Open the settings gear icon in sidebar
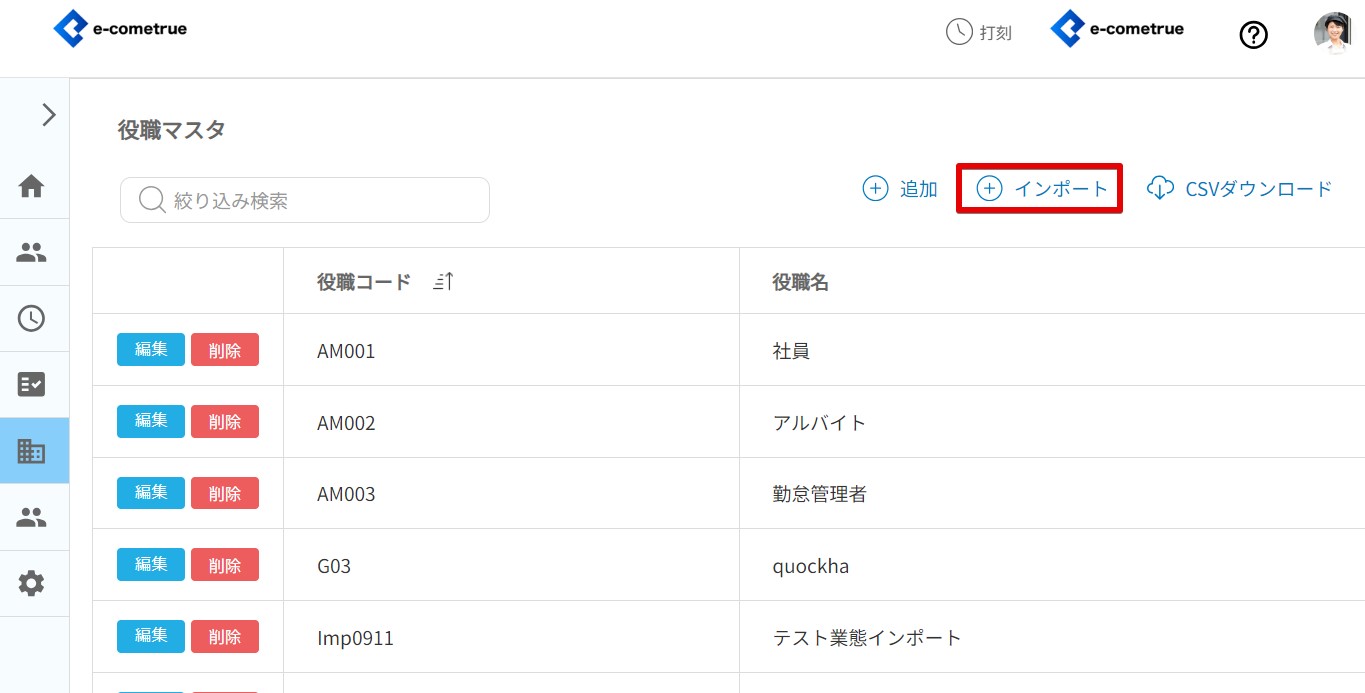The width and height of the screenshot is (1365, 693). tap(32, 583)
